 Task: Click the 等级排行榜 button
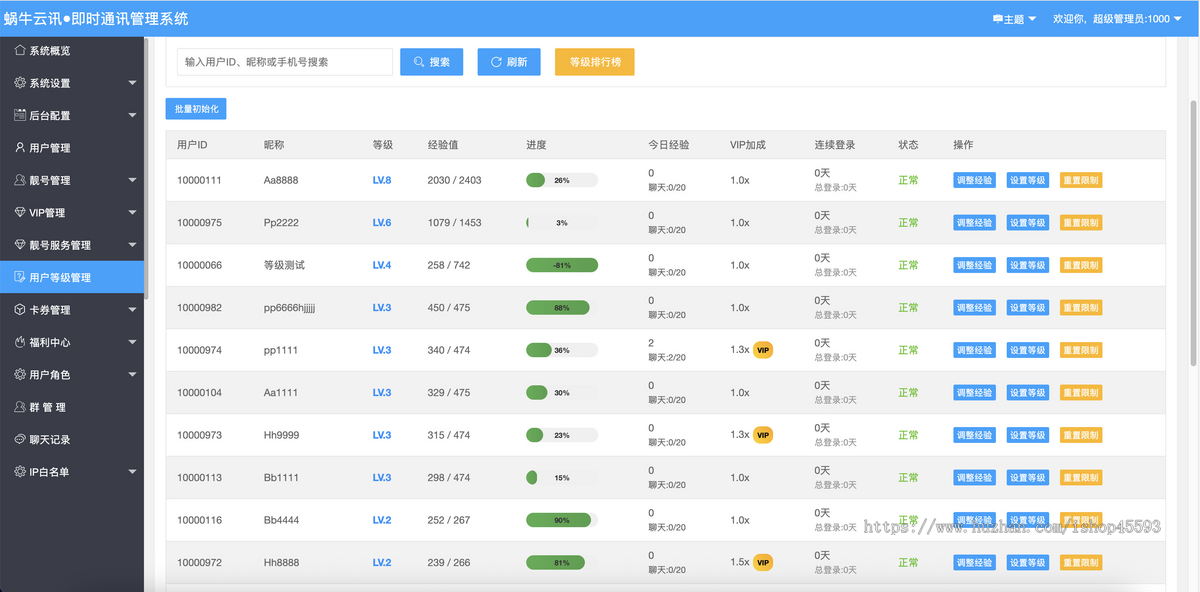pyautogui.click(x=595, y=62)
